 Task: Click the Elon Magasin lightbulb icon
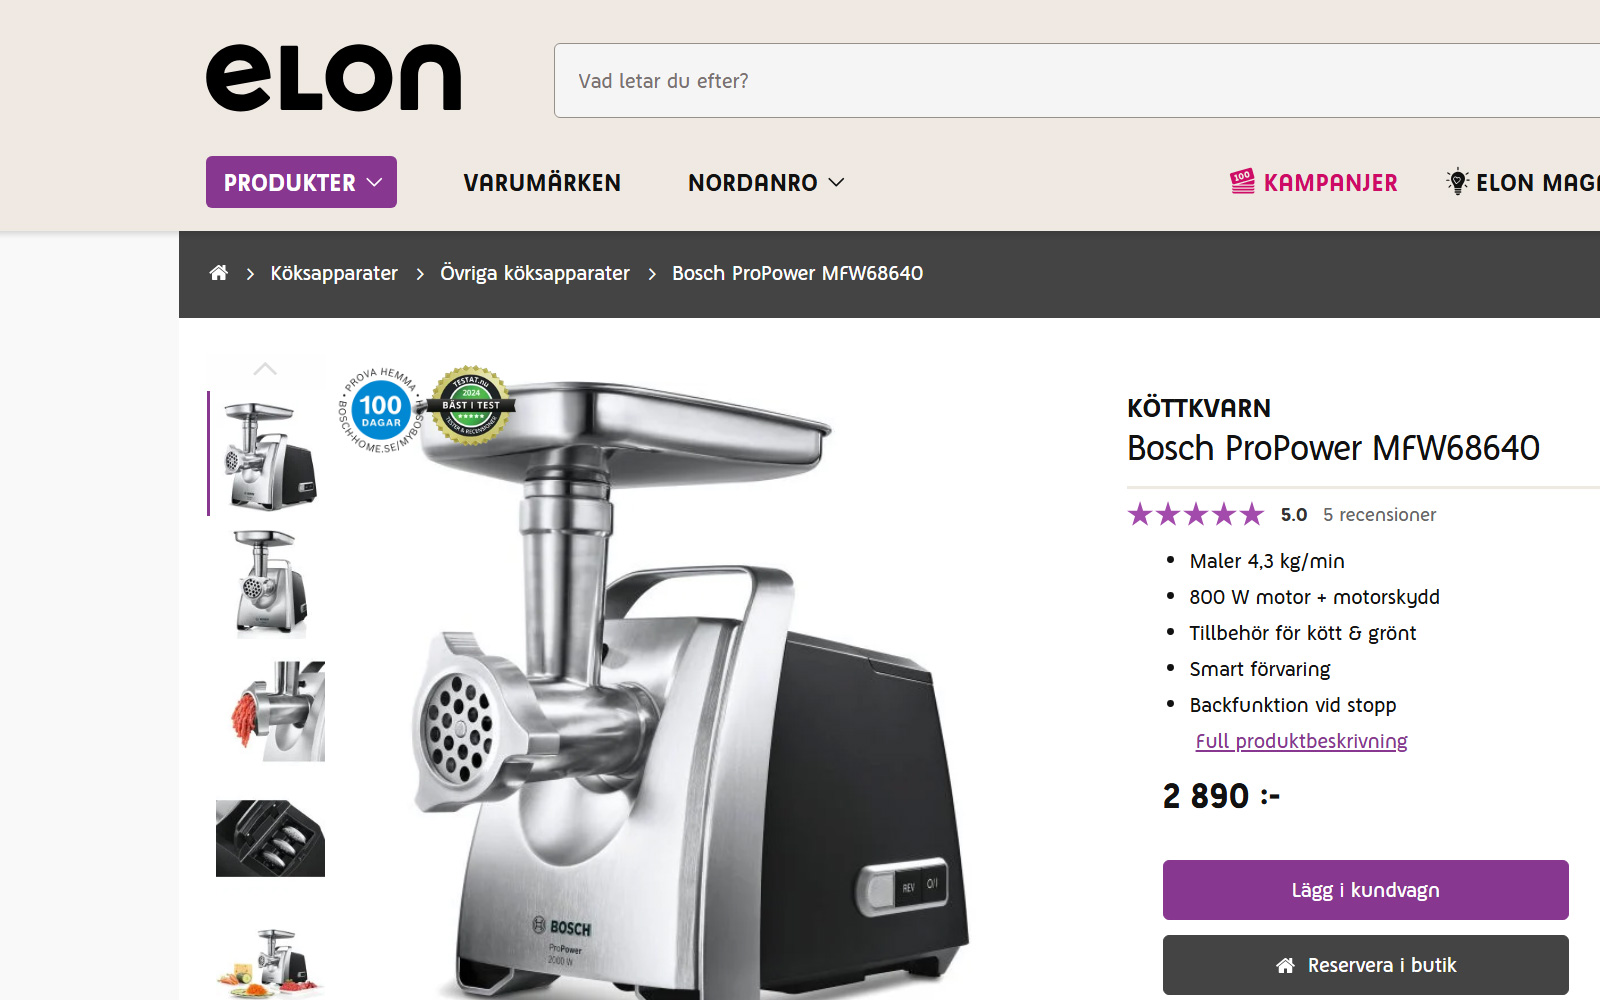tap(1458, 182)
